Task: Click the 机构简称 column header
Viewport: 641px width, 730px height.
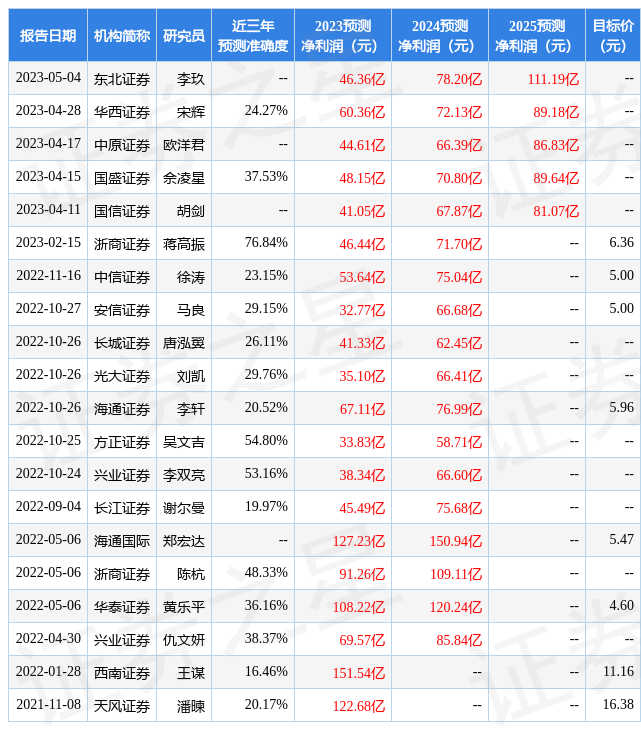Action: [122, 35]
